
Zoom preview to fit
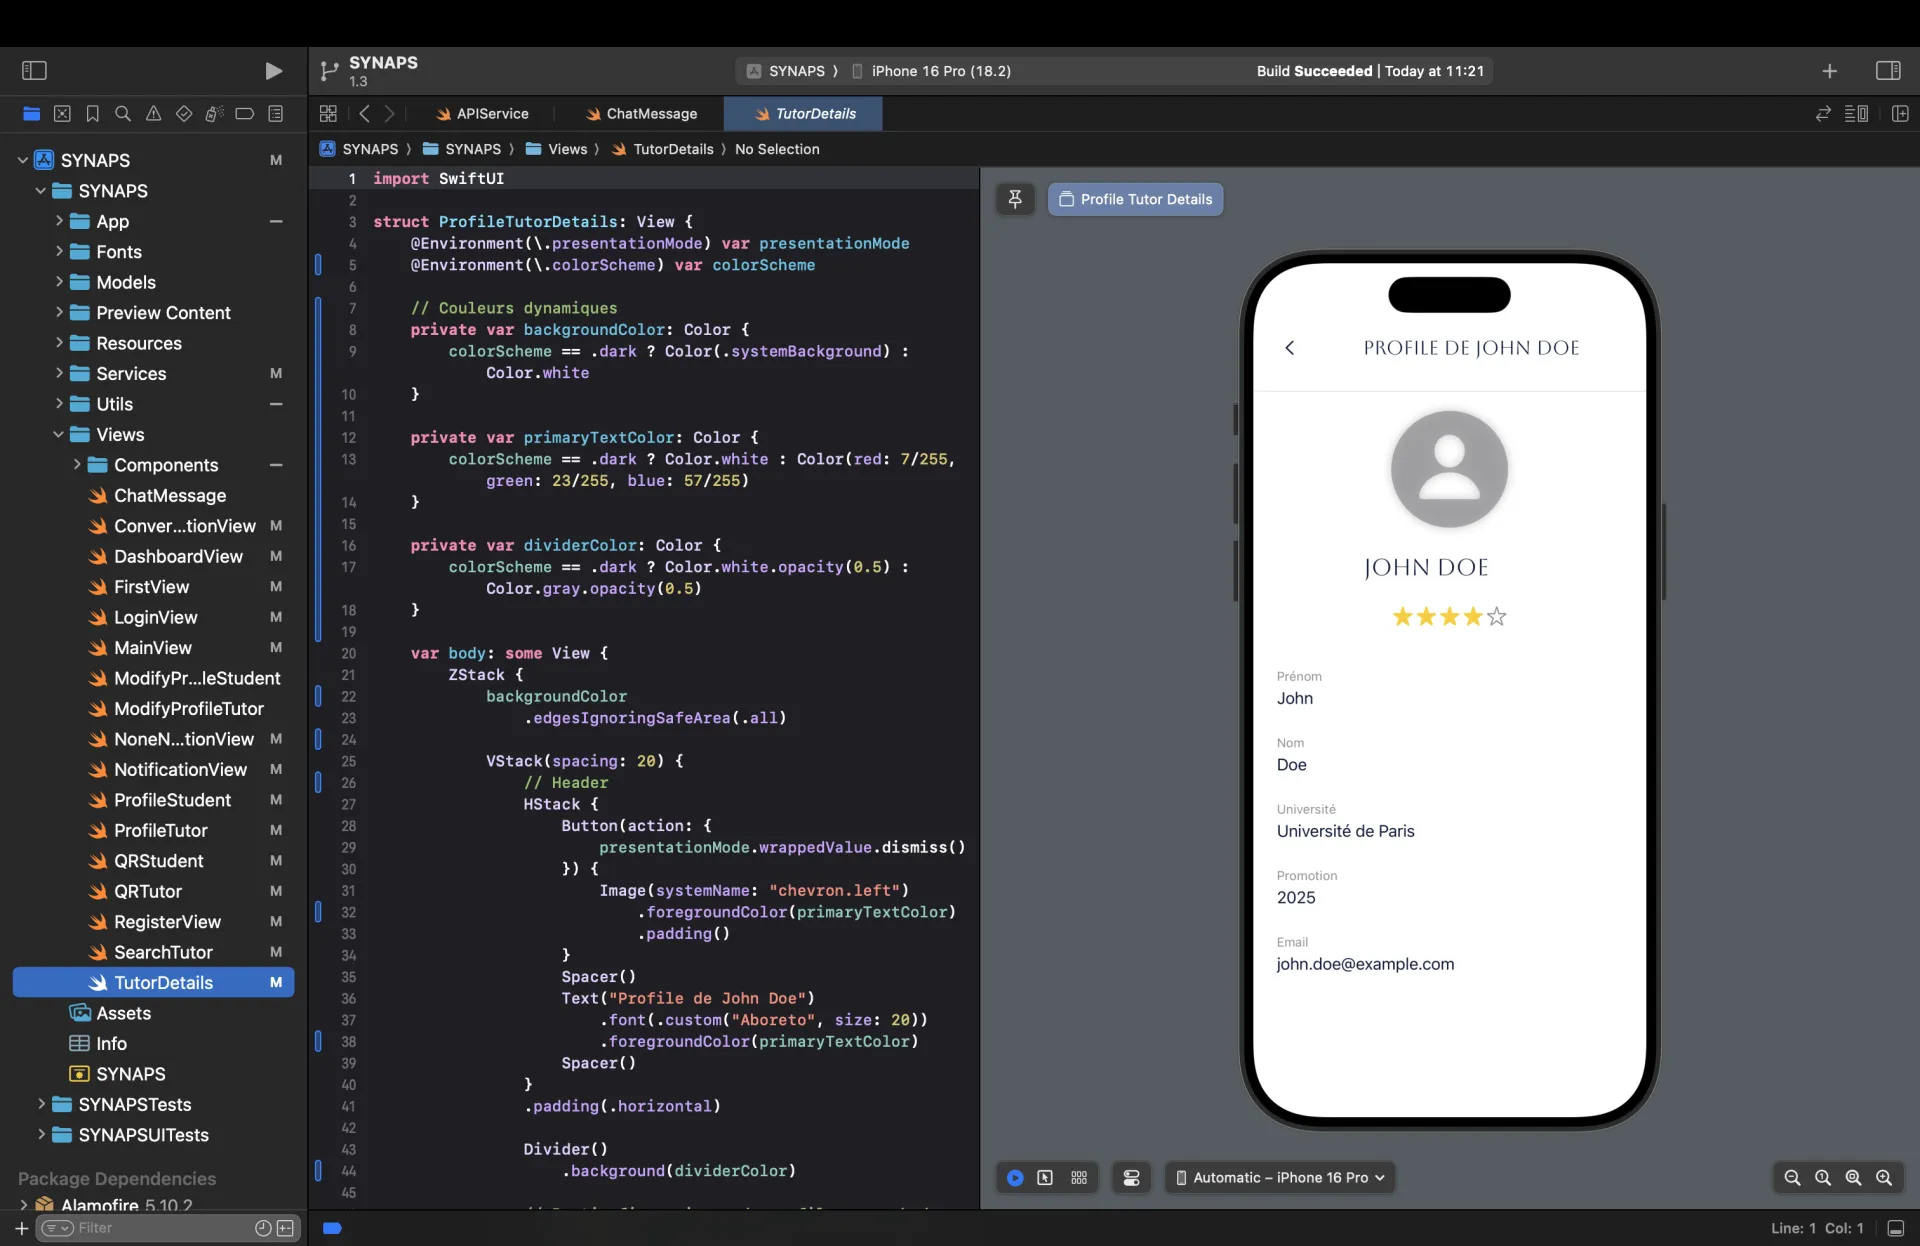point(1853,1178)
